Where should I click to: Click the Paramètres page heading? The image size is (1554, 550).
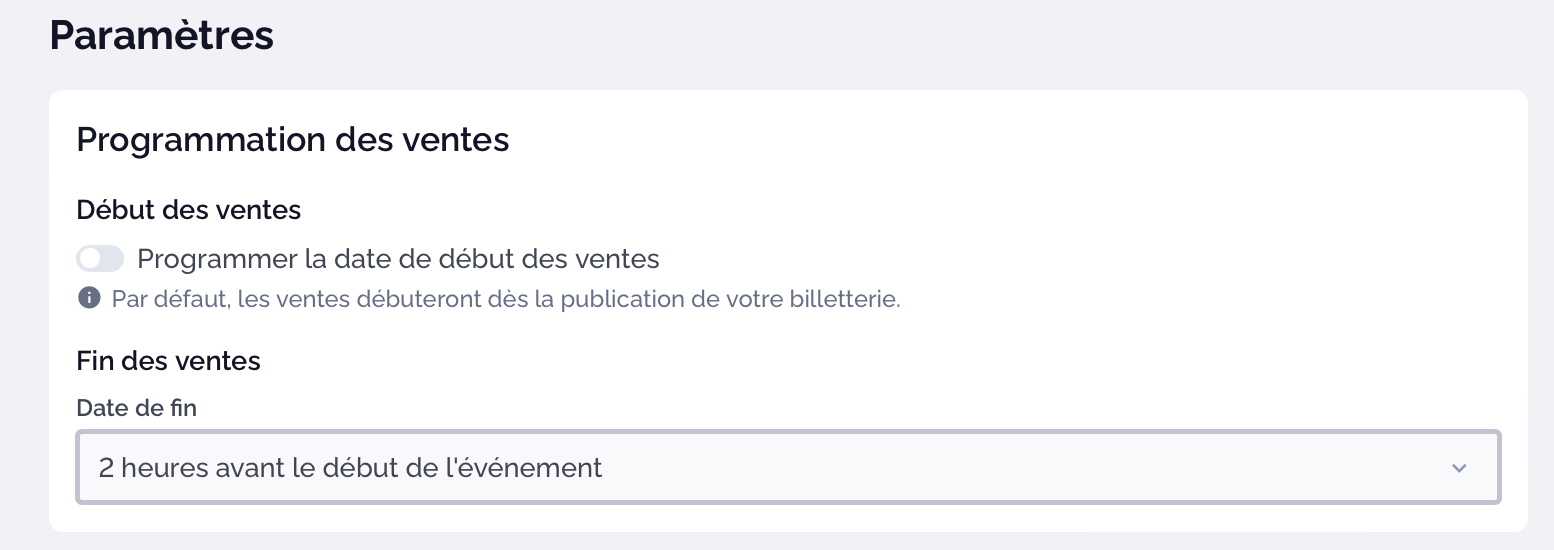pos(162,35)
